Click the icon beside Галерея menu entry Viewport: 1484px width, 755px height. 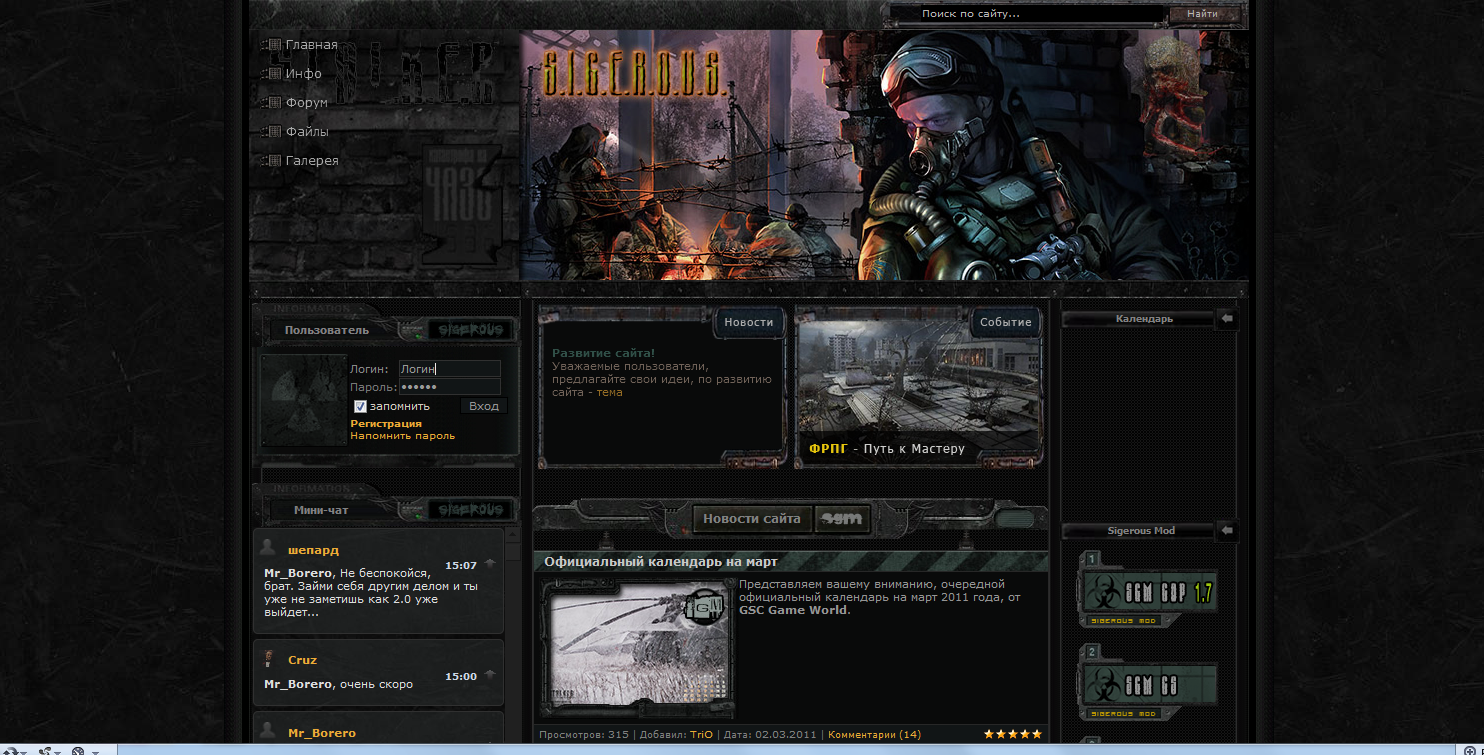click(271, 160)
